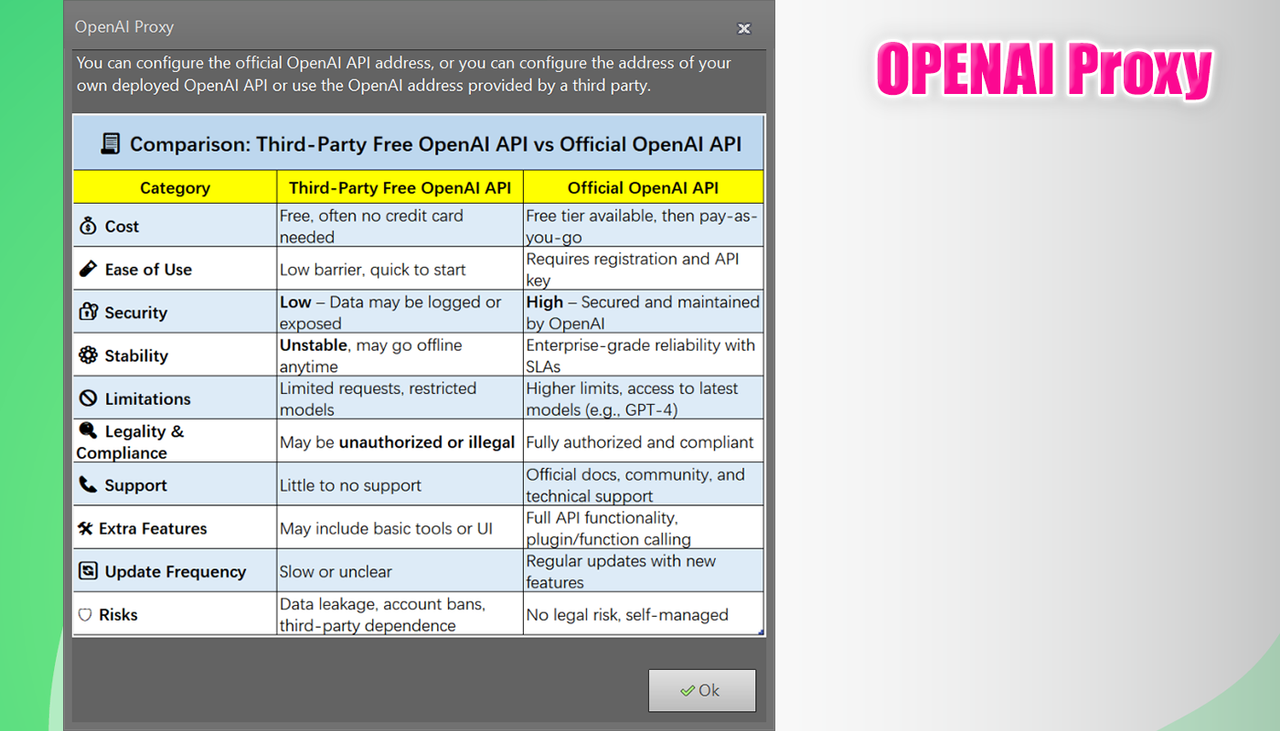Click the shield icon next to Risks
The image size is (1280, 731).
coord(86,614)
